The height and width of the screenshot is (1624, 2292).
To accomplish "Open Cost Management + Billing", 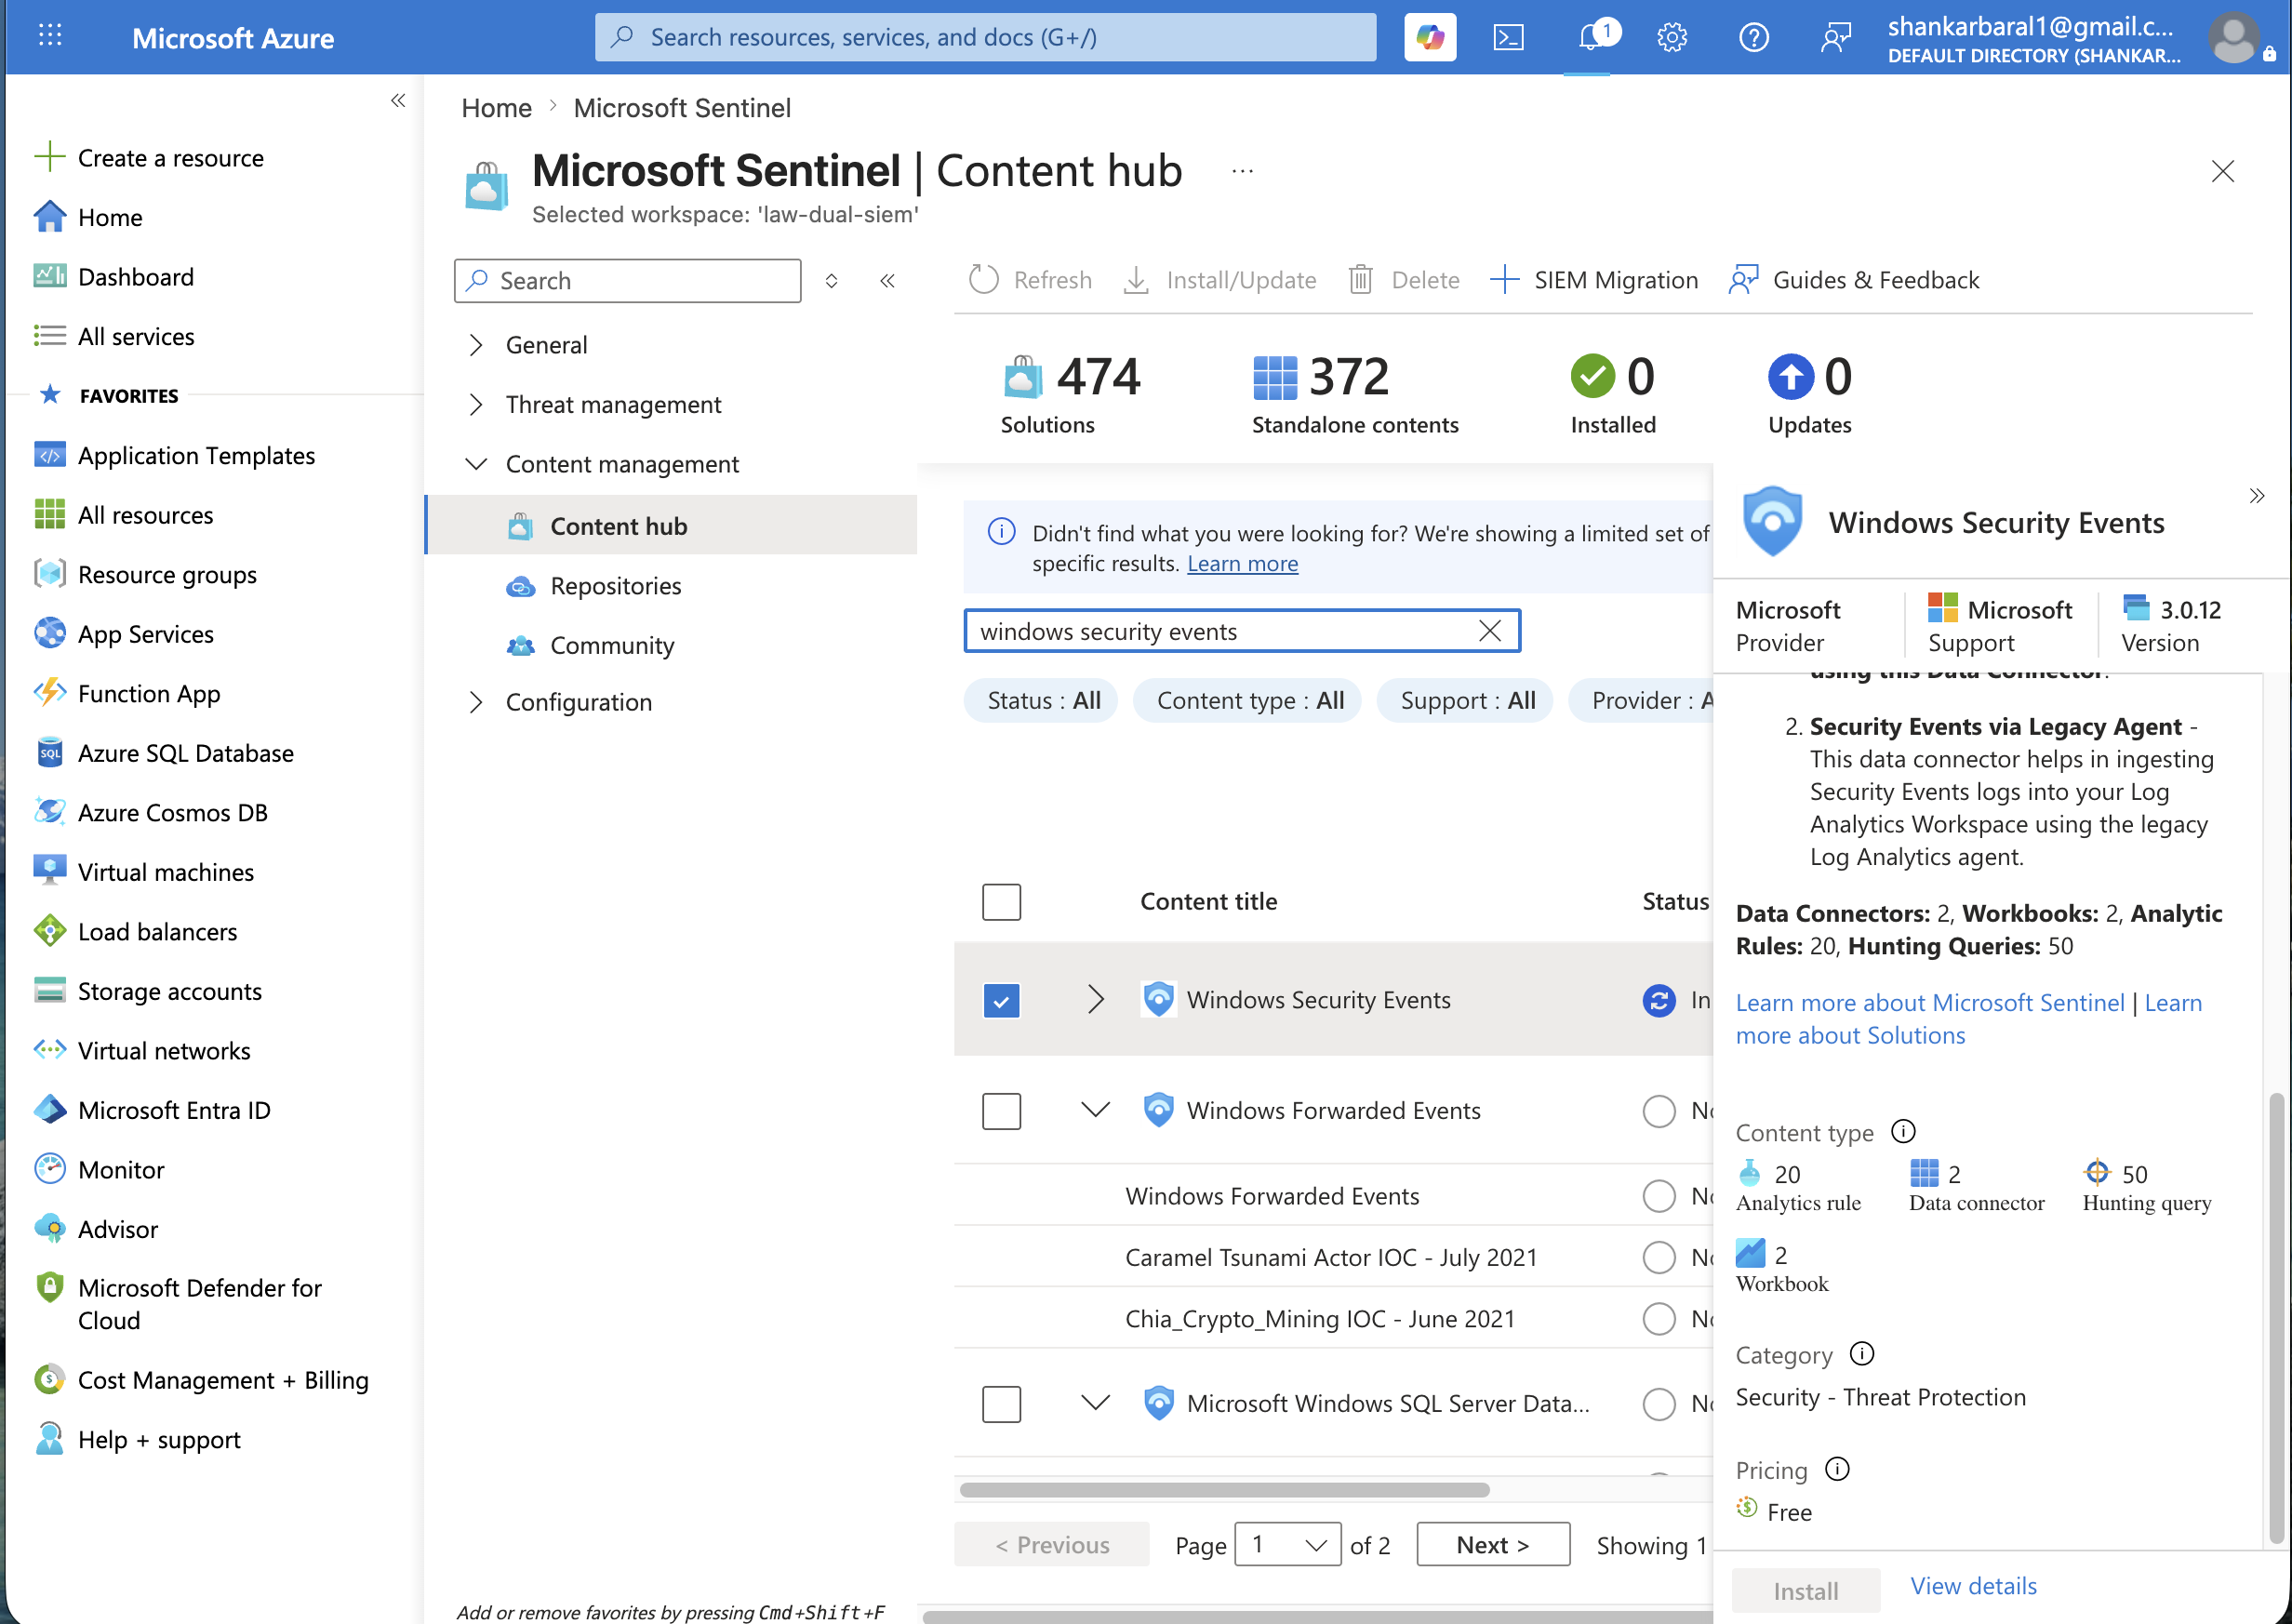I will [223, 1380].
